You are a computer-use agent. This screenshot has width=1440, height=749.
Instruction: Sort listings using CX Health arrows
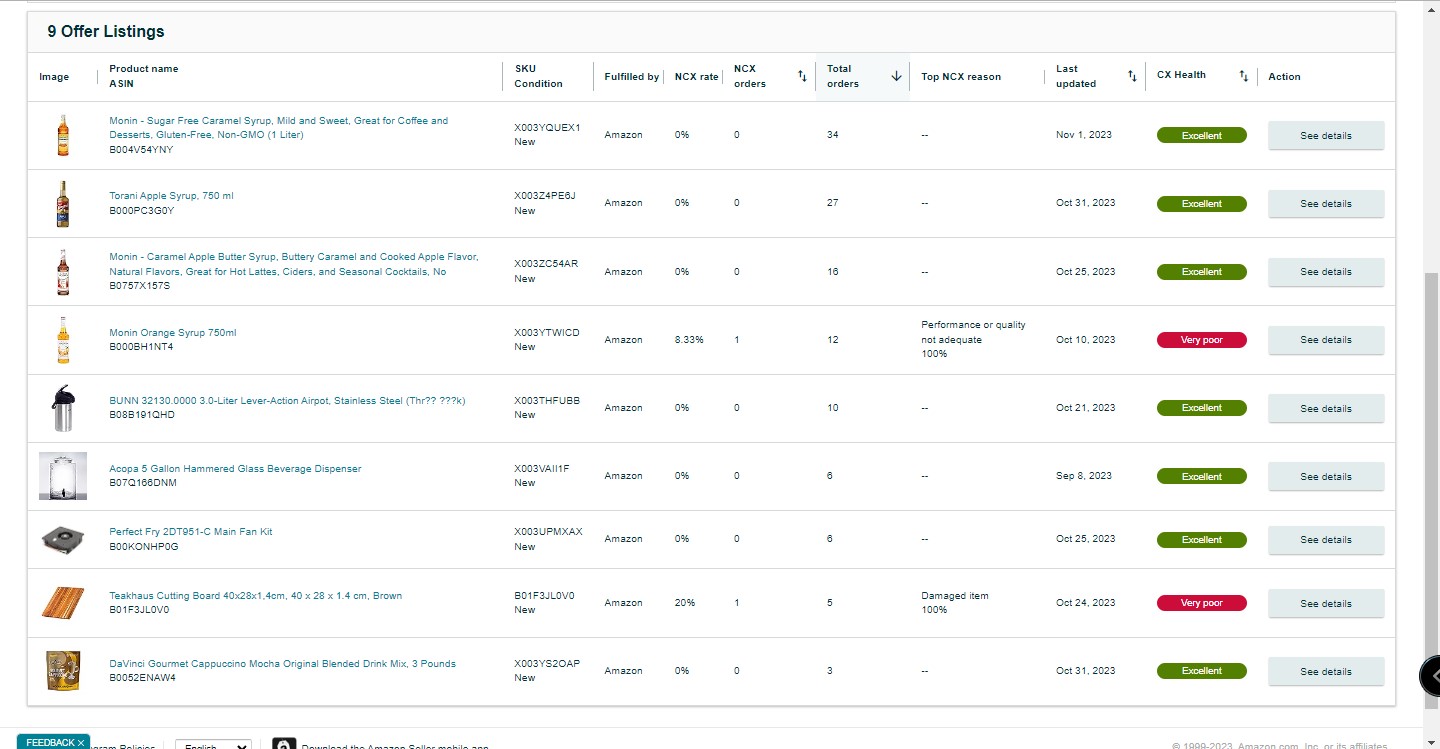(1244, 76)
